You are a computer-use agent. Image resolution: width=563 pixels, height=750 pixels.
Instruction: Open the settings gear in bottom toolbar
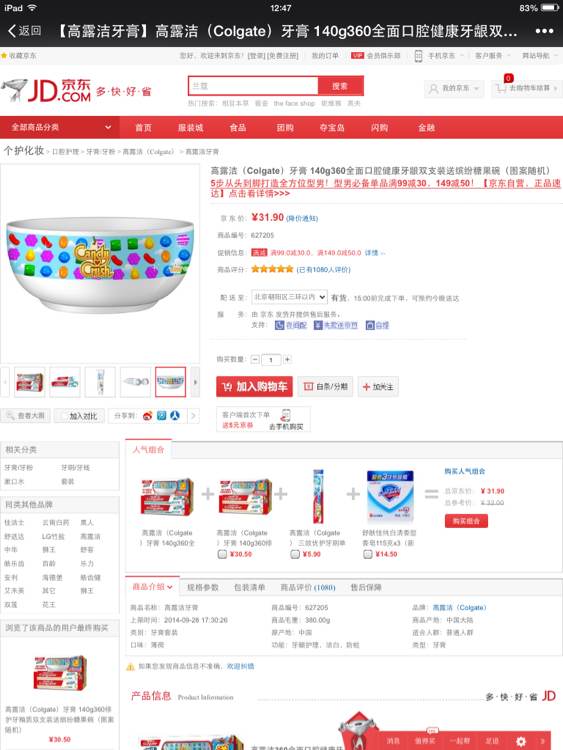521,741
